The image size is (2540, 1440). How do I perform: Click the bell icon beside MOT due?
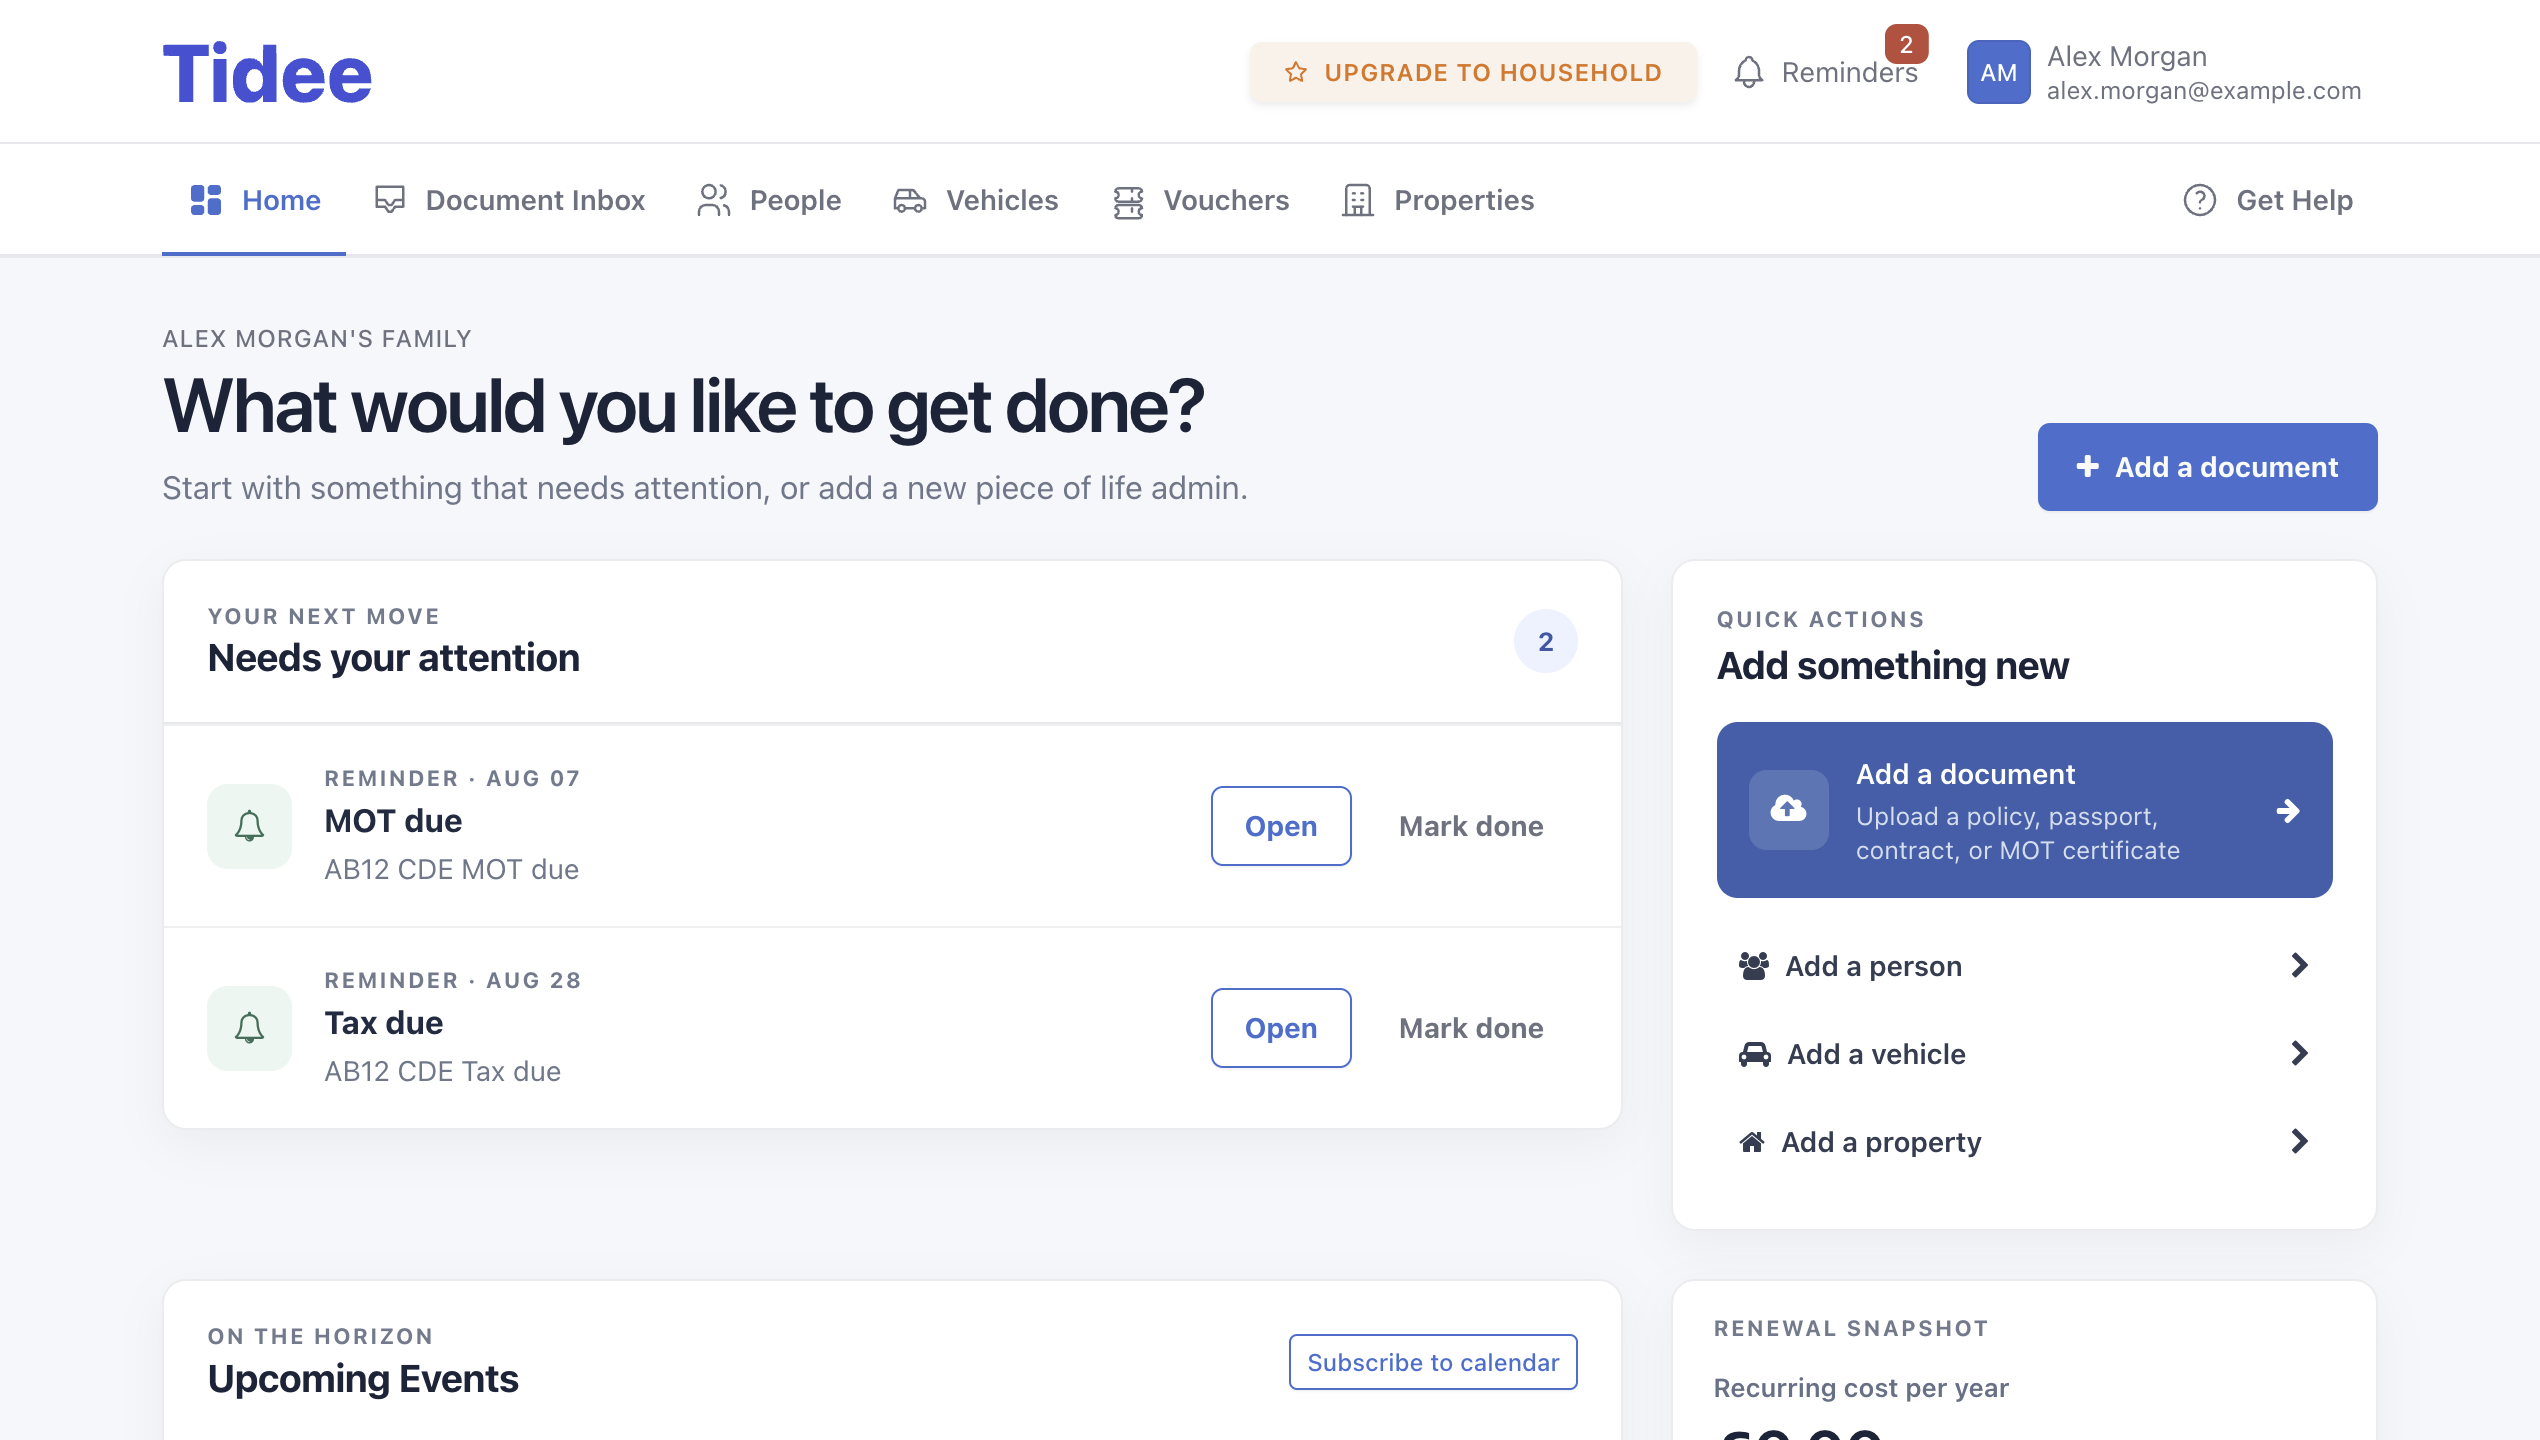249,826
